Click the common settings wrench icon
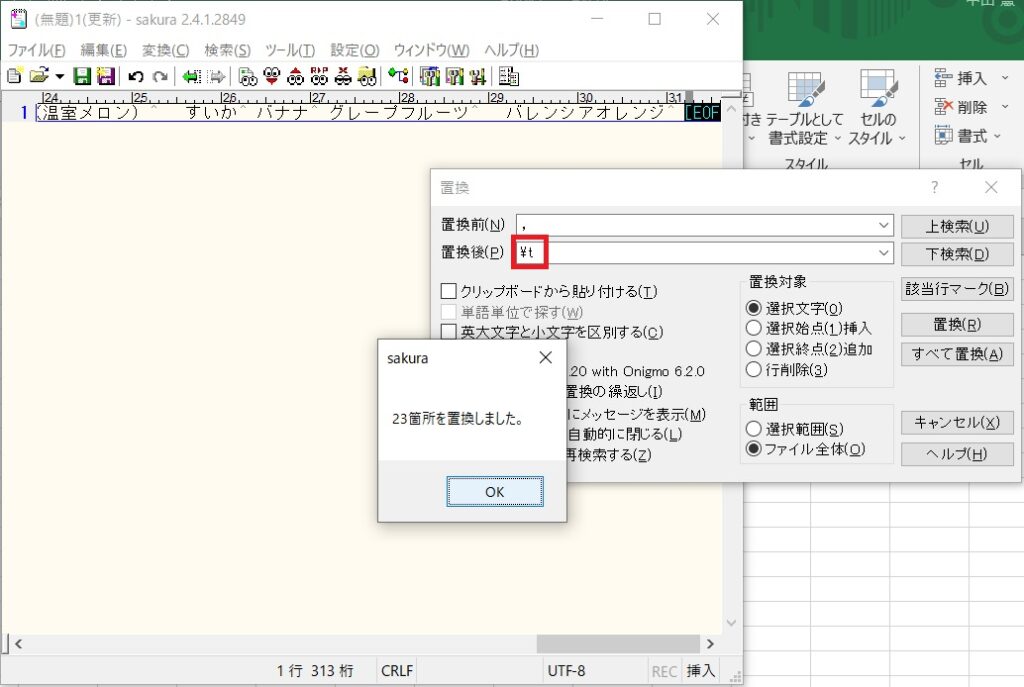Screen dimensions: 1024x687 point(478,76)
